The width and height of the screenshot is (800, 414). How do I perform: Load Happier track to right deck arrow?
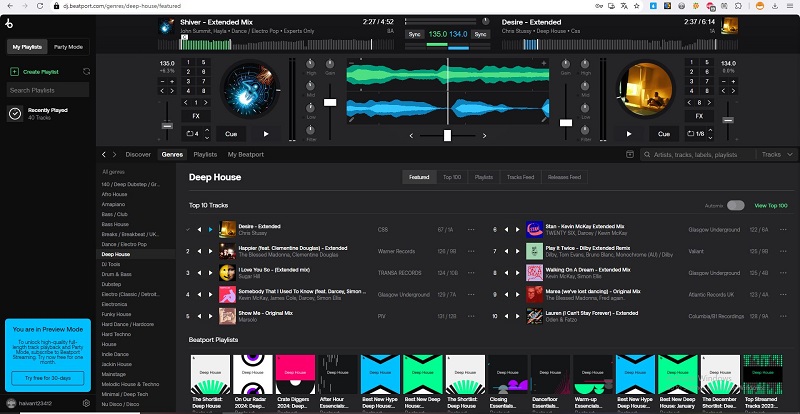(211, 251)
